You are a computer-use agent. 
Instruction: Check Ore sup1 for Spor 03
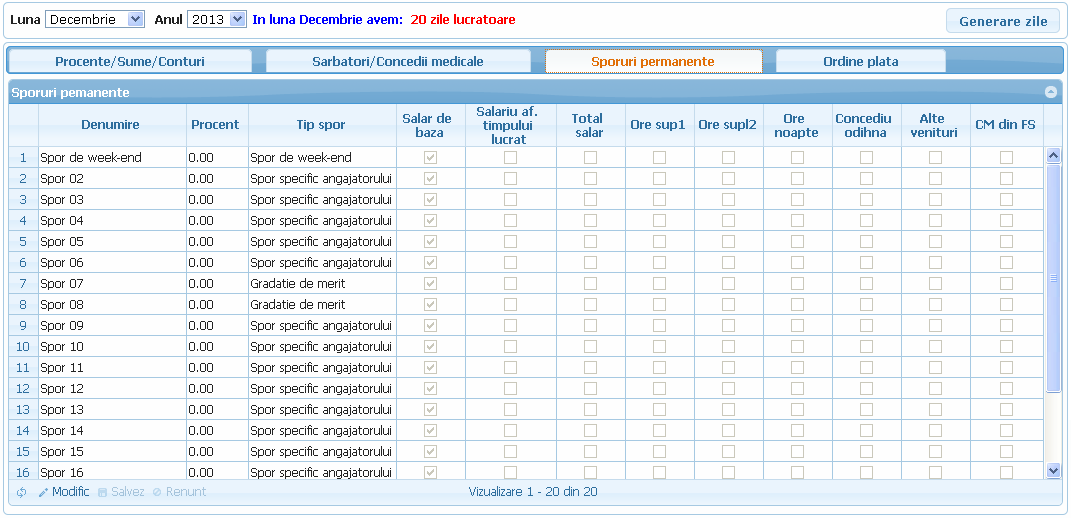pyautogui.click(x=659, y=200)
